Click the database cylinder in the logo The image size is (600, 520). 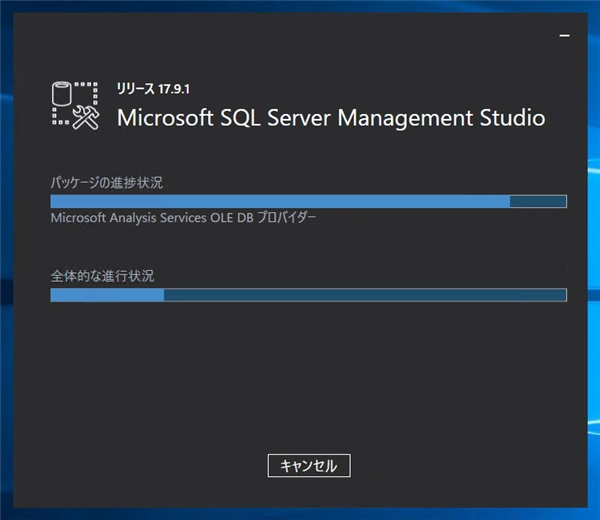pos(62,95)
